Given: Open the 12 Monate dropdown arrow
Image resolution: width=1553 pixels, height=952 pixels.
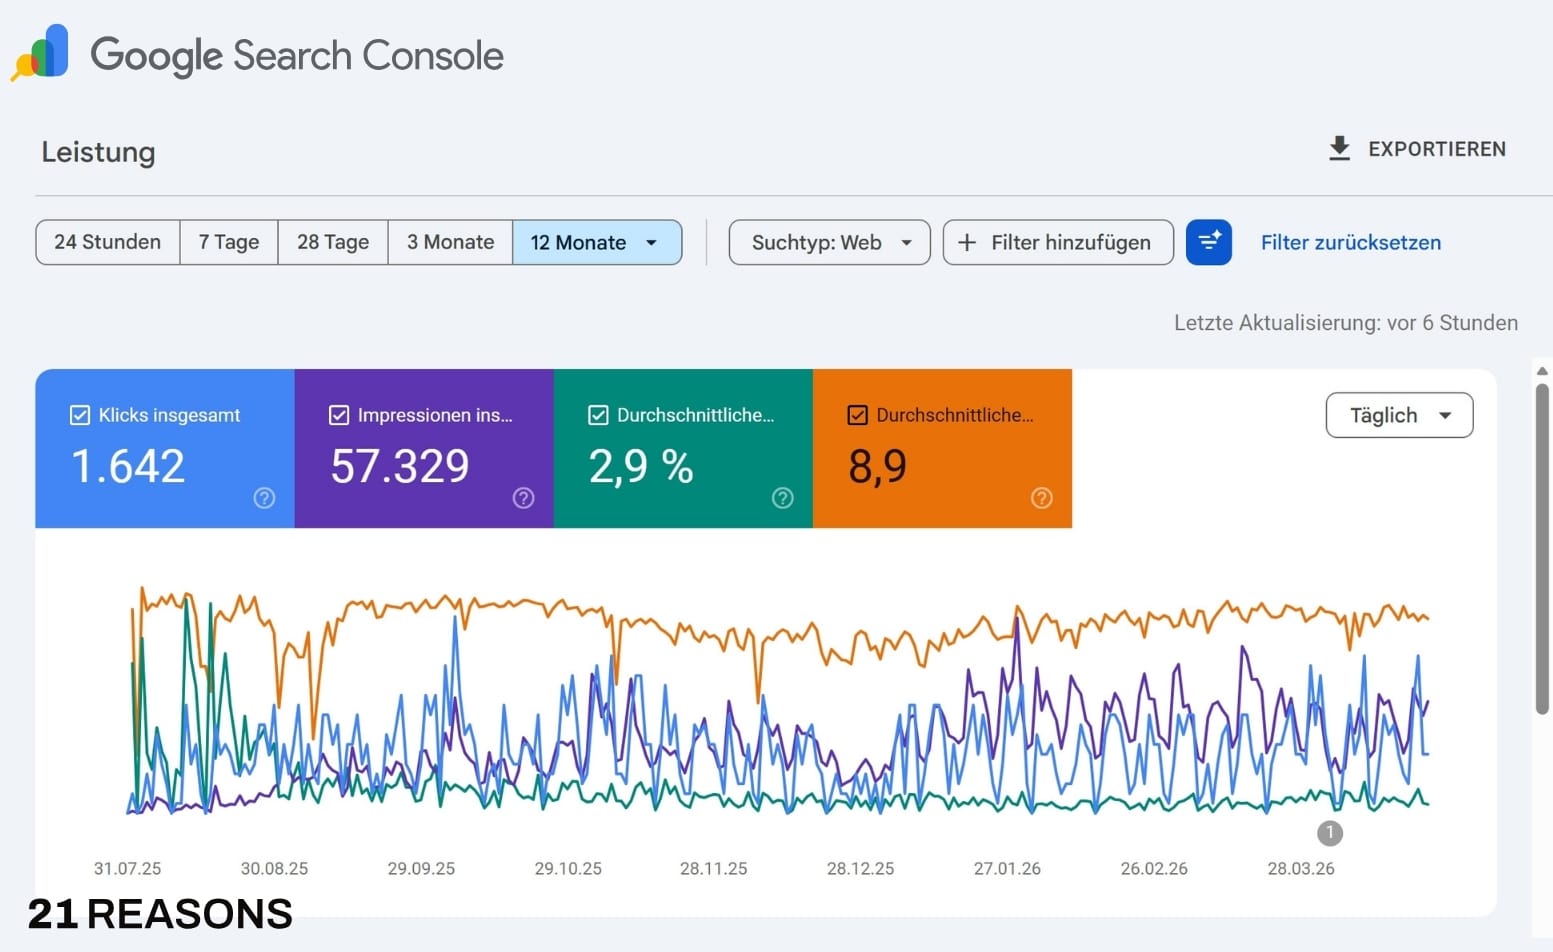Looking at the screenshot, I should [652, 243].
